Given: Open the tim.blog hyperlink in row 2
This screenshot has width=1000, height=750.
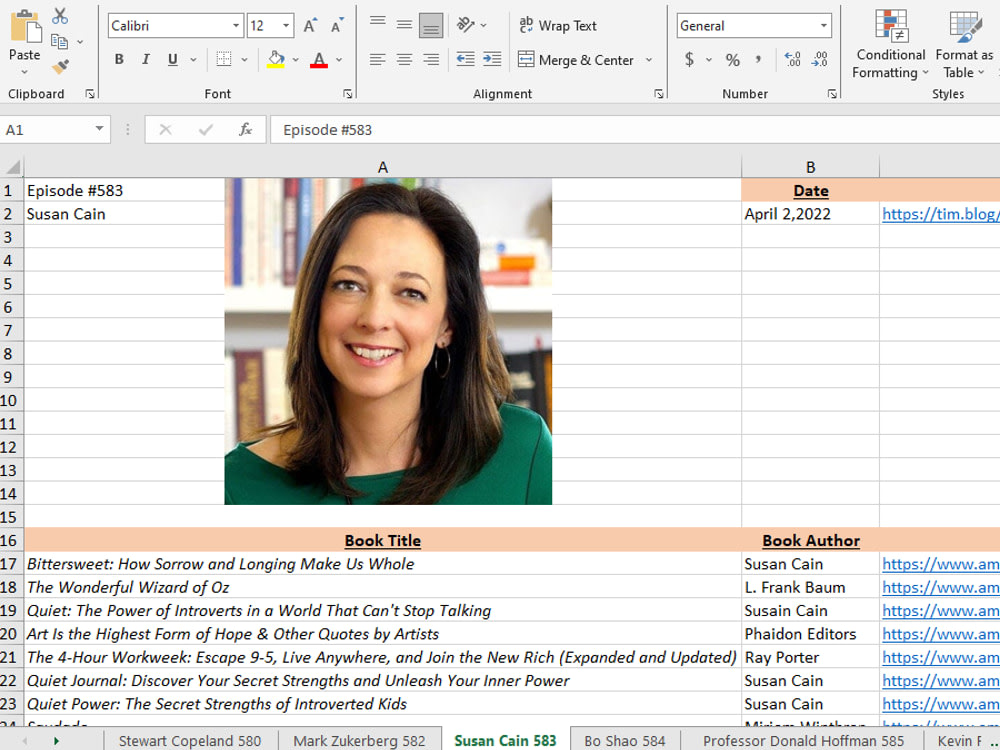Looking at the screenshot, I should click(940, 214).
